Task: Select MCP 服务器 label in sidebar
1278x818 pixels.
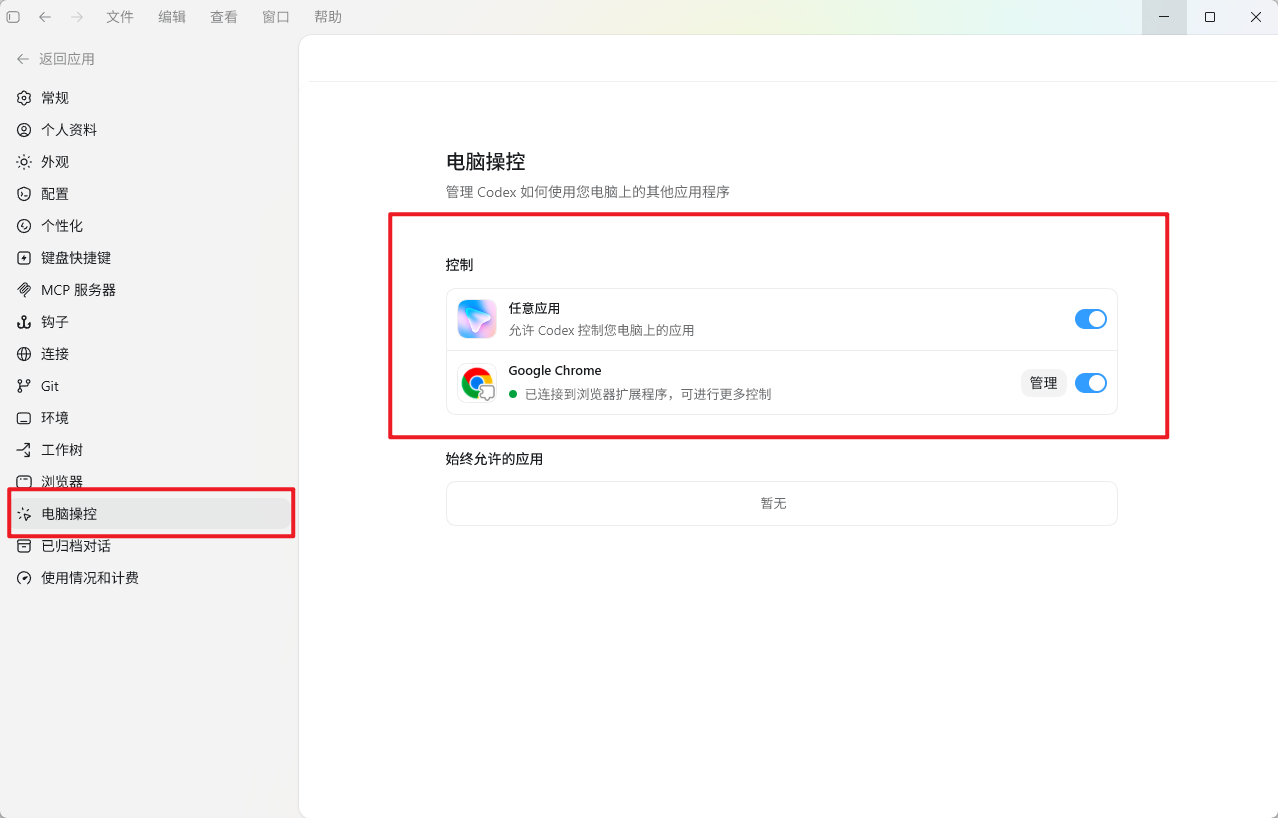Action: [78, 290]
